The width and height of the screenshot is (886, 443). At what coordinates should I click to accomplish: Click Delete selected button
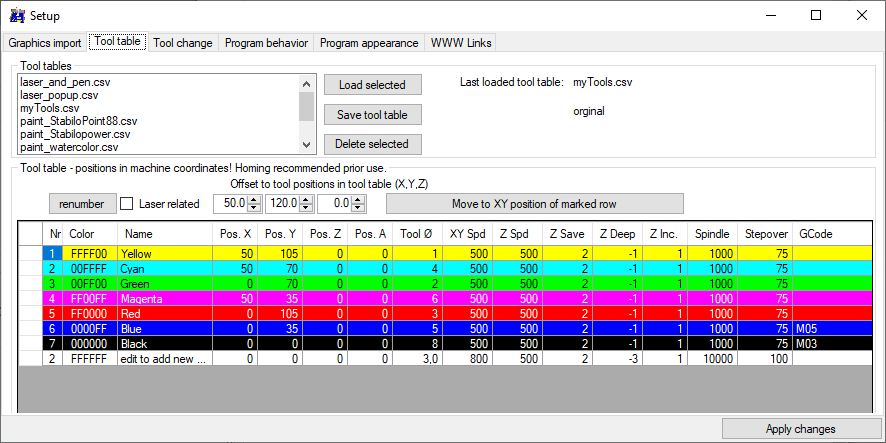(x=372, y=144)
